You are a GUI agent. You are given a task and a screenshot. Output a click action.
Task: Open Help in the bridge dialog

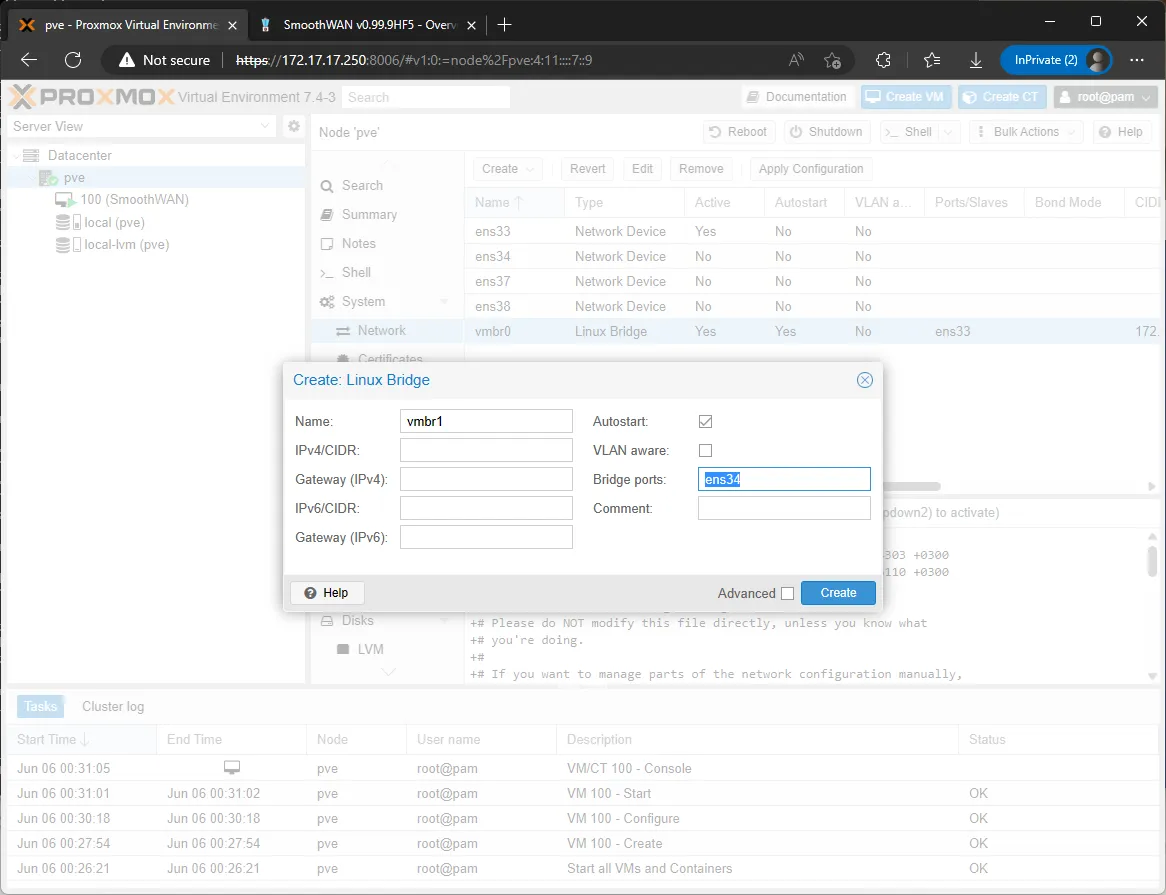coord(326,592)
